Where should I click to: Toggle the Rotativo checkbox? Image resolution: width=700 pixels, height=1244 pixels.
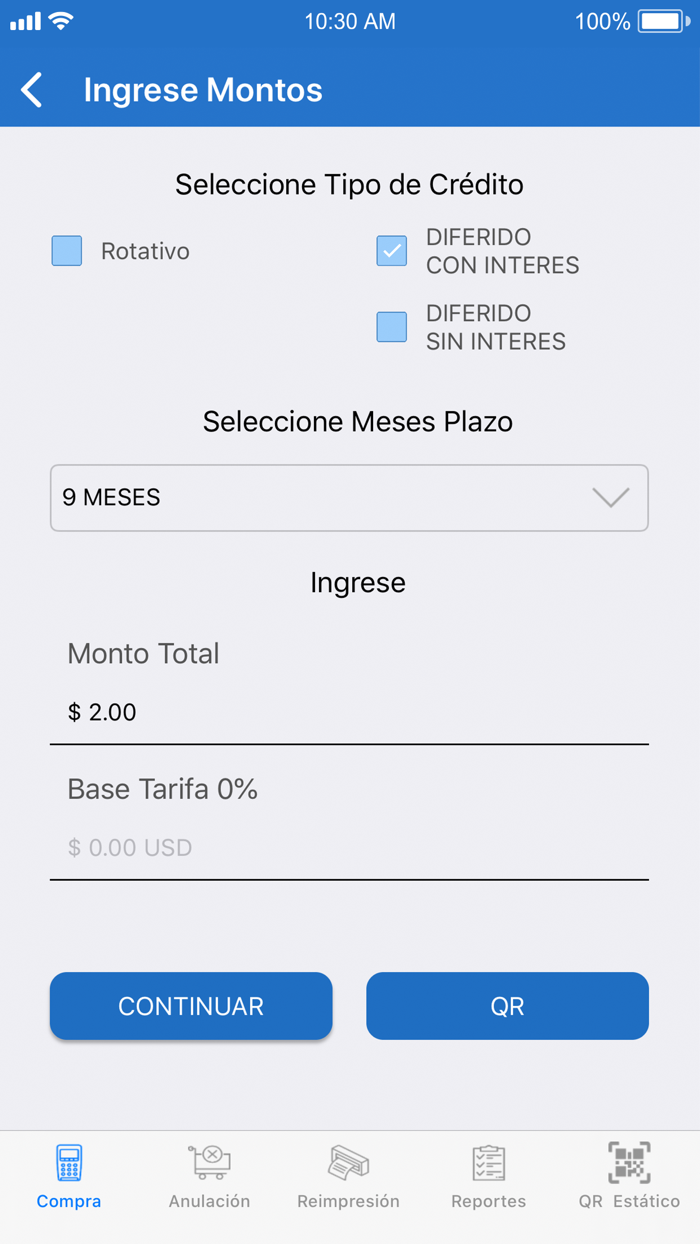coord(66,251)
